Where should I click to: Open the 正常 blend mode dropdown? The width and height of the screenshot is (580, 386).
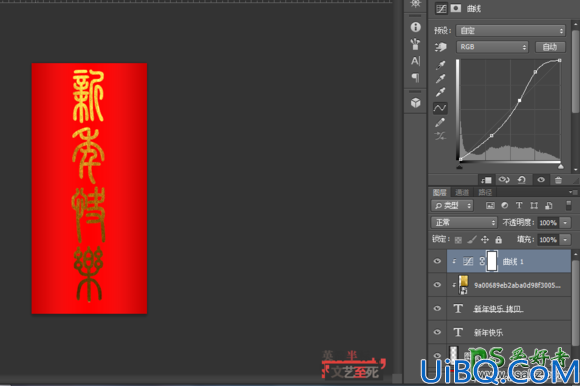click(464, 222)
